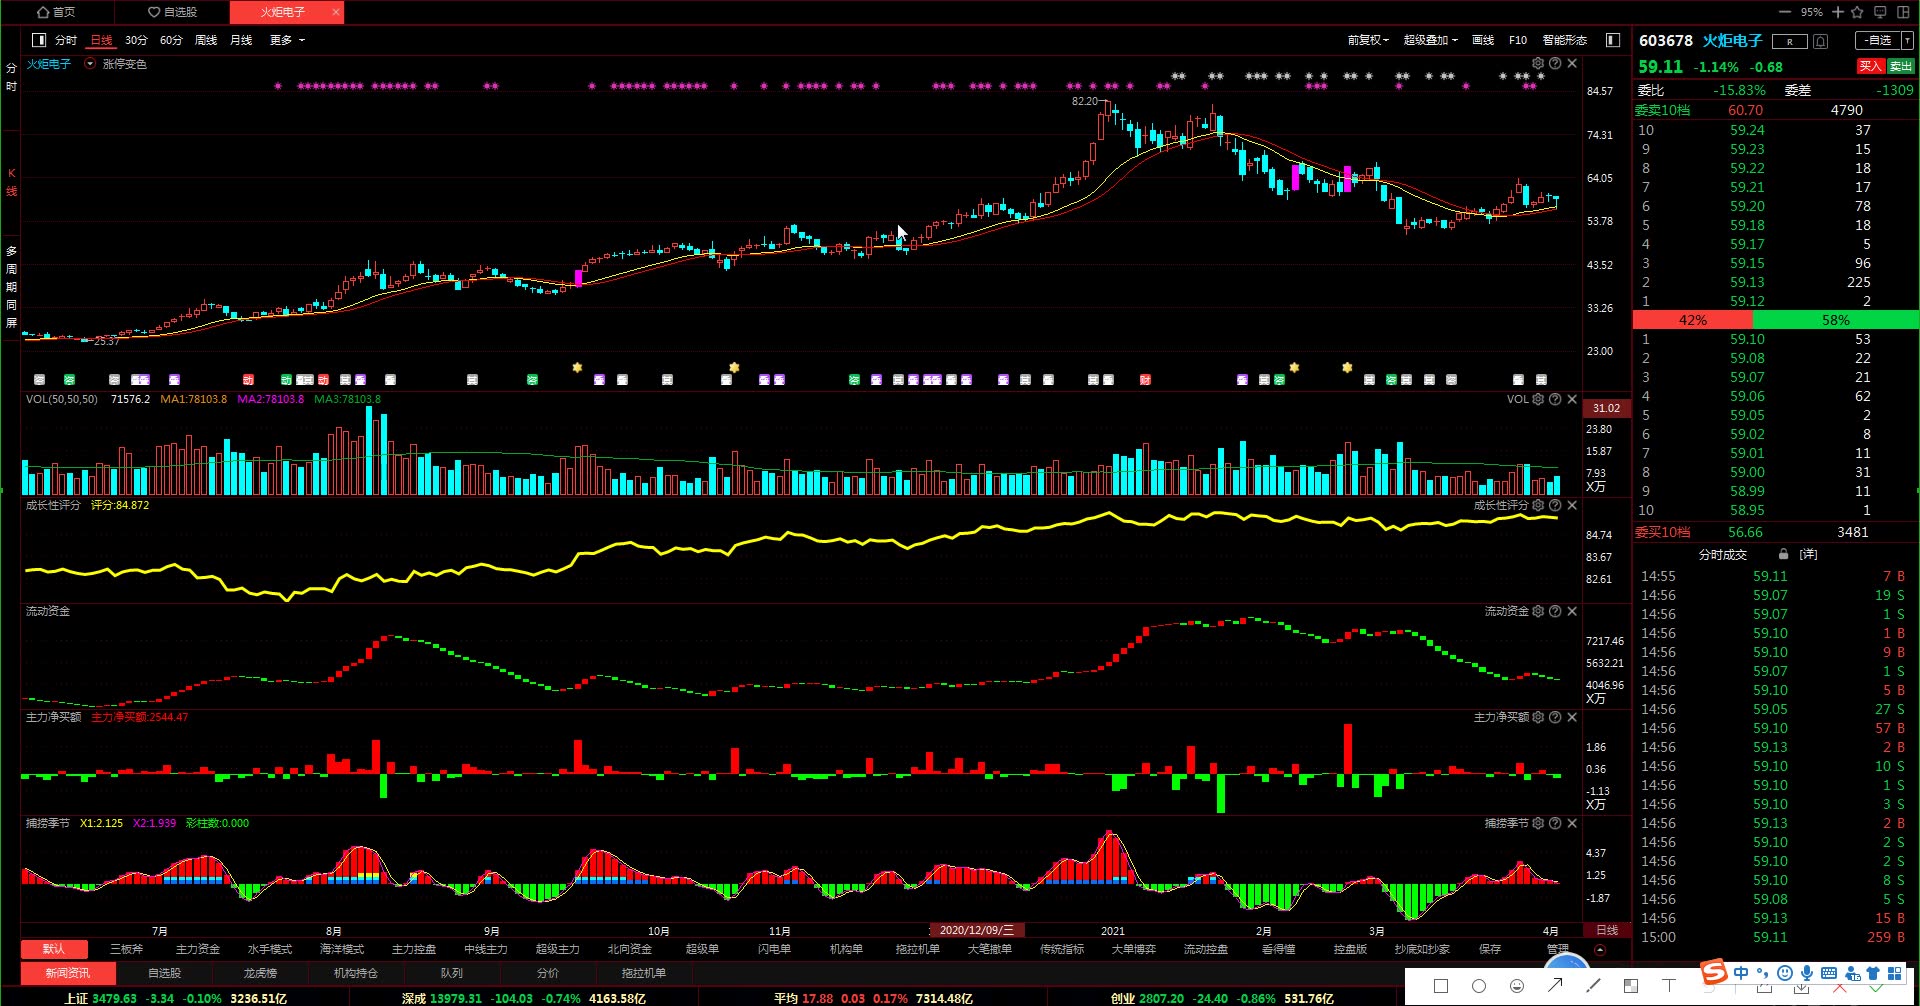Click the zoom out minus icon

point(1785,12)
